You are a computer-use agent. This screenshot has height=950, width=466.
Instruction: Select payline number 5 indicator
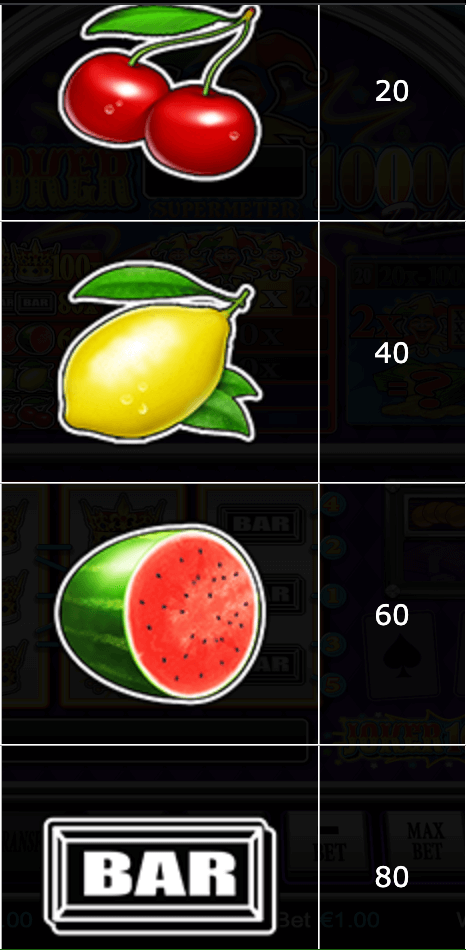pyautogui.click(x=331, y=686)
